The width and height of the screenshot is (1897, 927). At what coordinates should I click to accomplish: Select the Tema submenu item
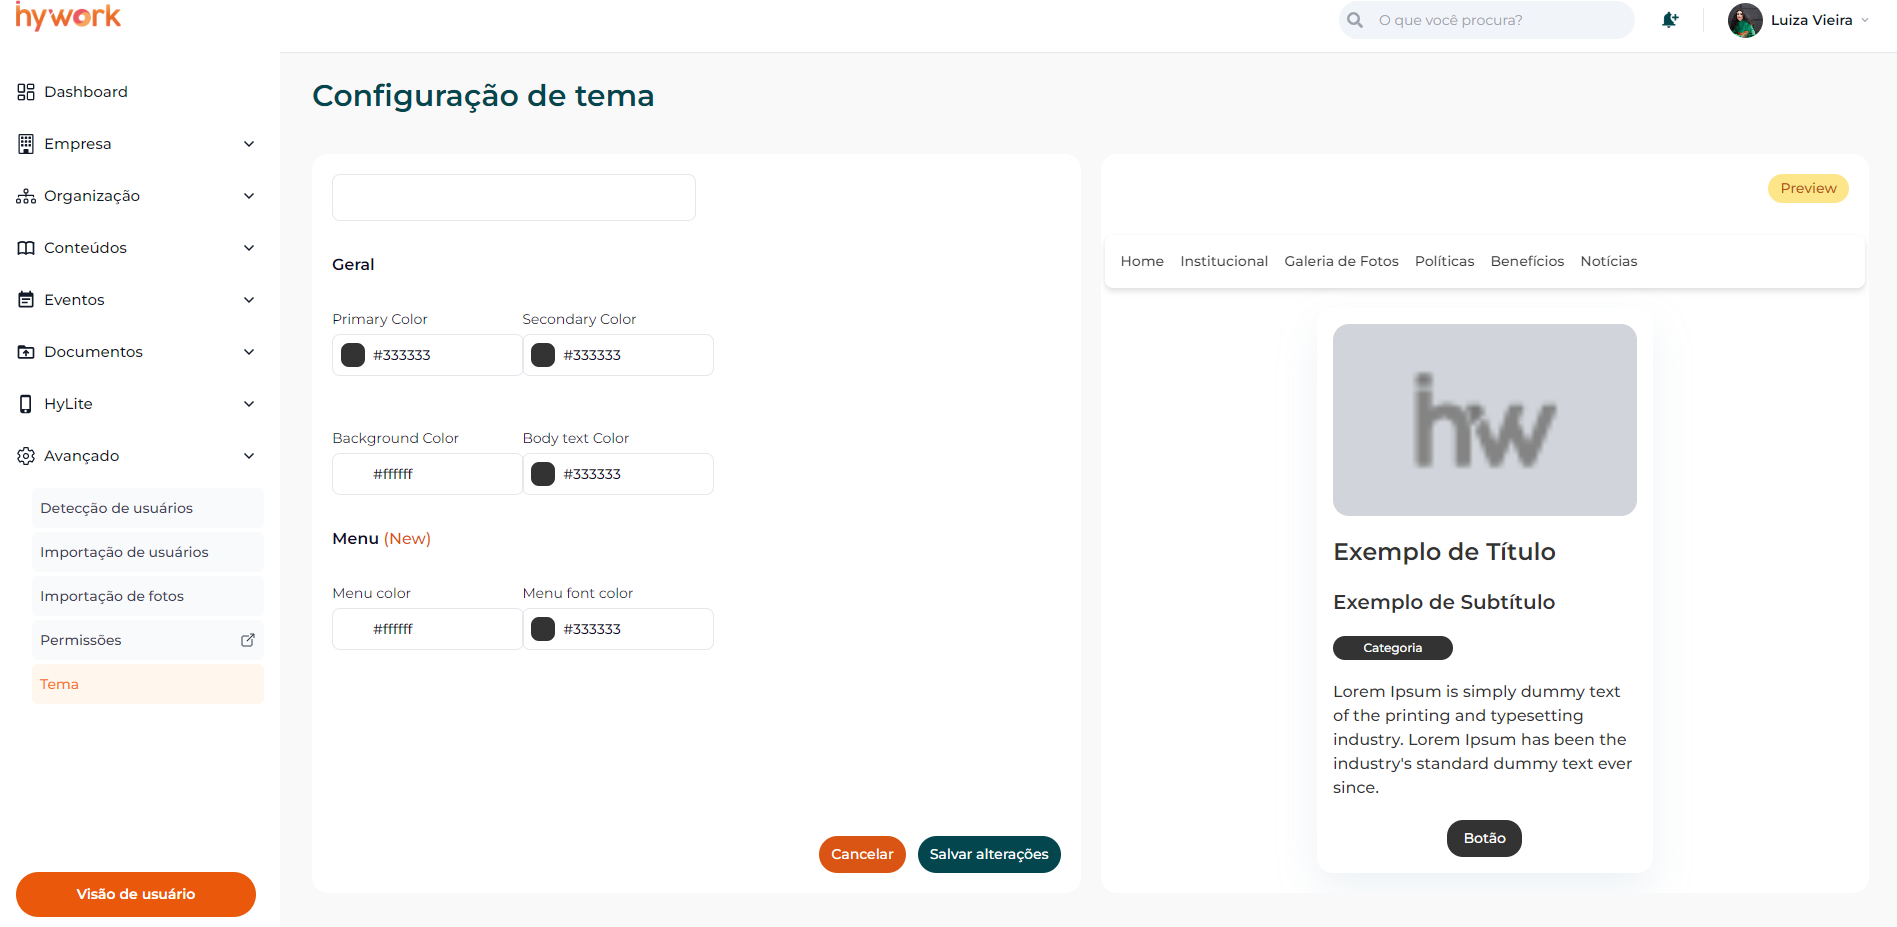[148, 684]
